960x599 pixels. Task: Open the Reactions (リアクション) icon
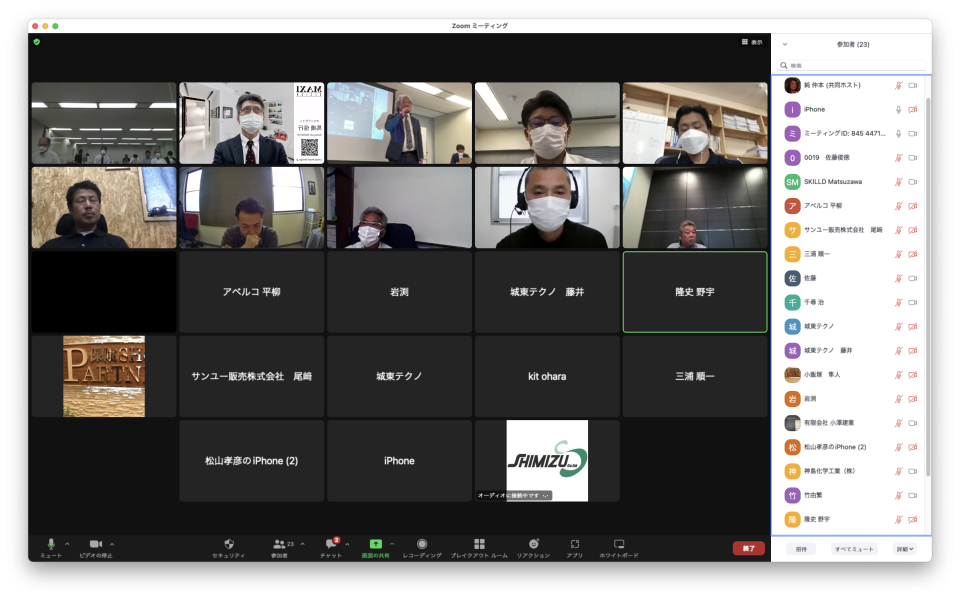(533, 544)
